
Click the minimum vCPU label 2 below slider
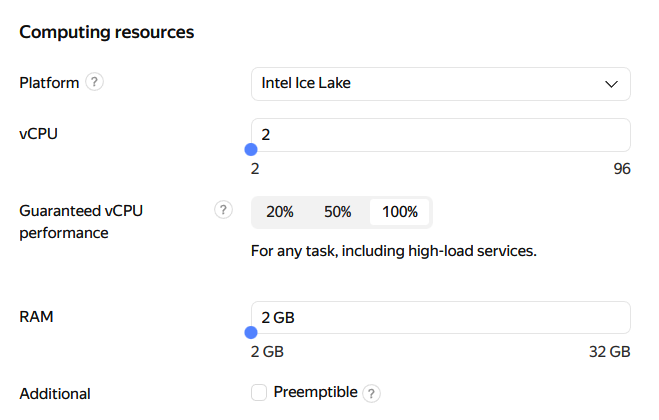click(255, 169)
